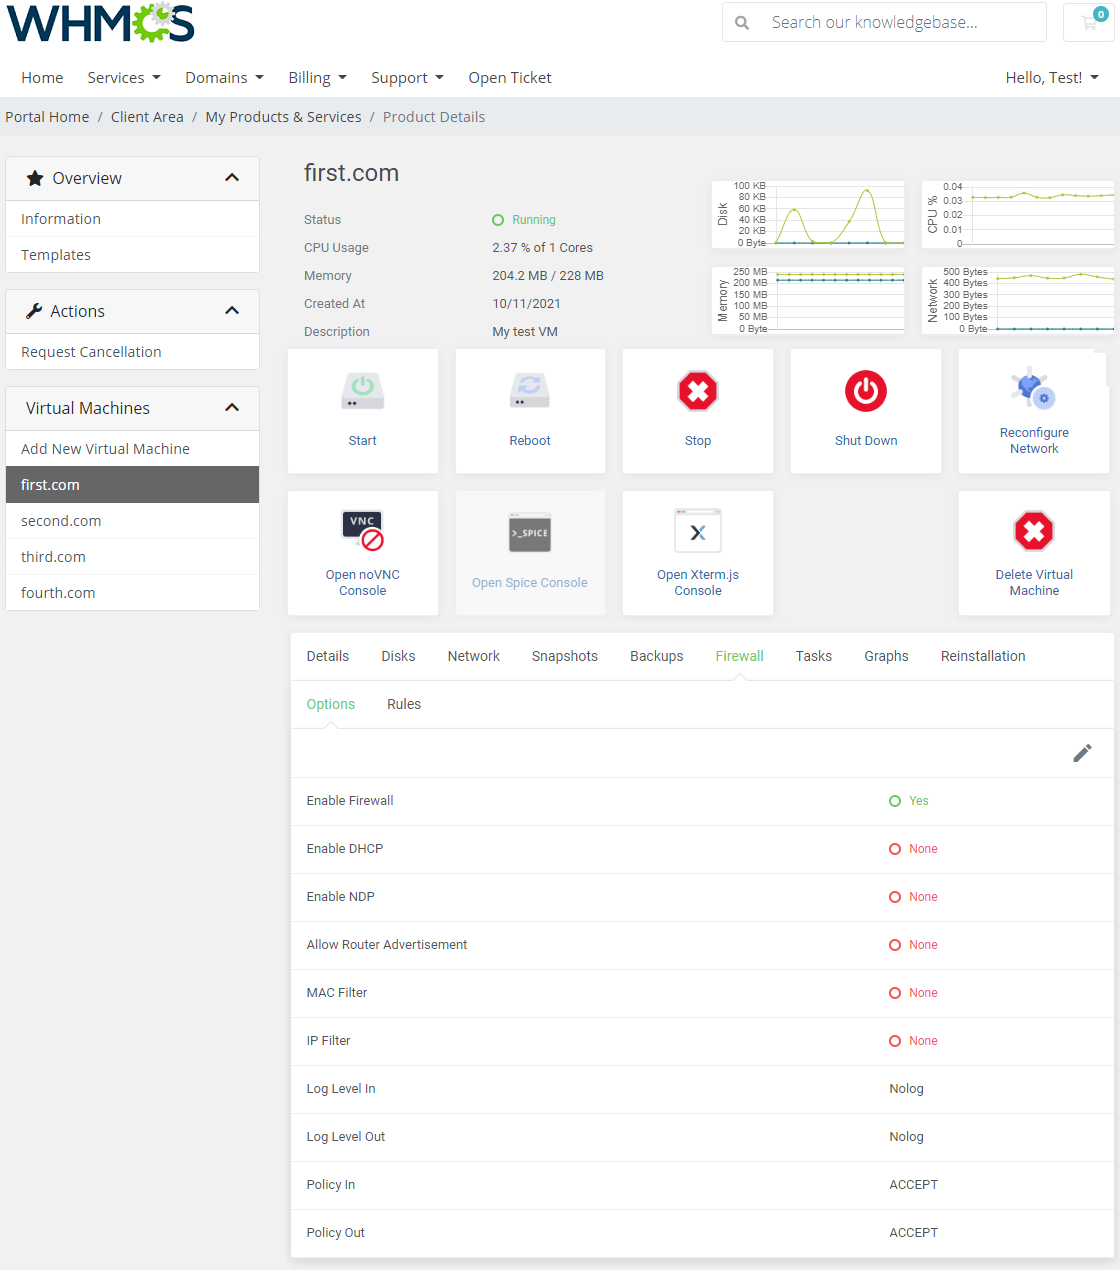Click the red Stop icon
The width and height of the screenshot is (1120, 1270).
[x=698, y=391]
